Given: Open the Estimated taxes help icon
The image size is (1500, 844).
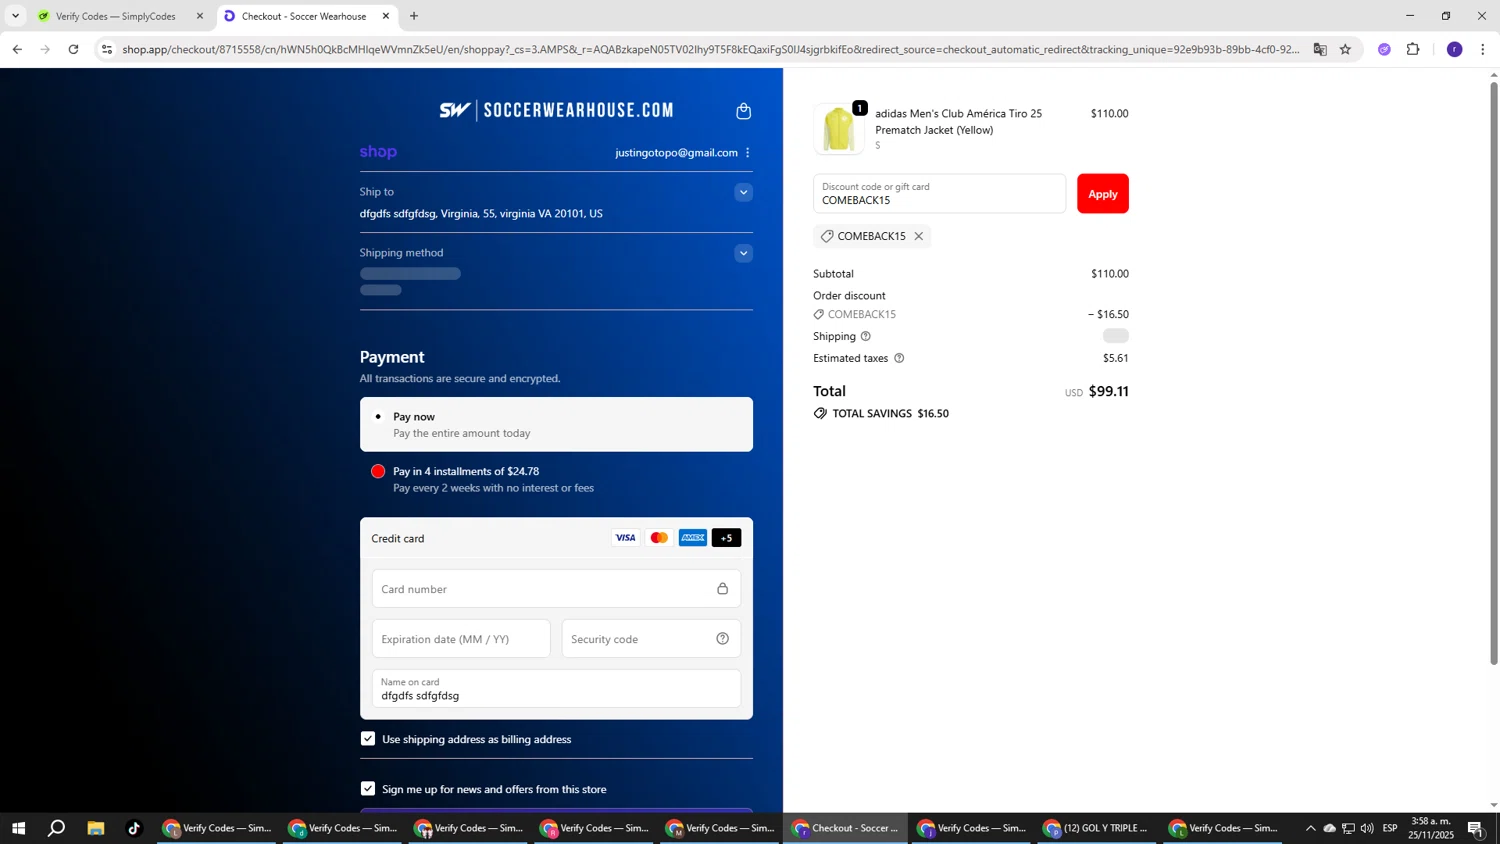Looking at the screenshot, I should pos(899,359).
